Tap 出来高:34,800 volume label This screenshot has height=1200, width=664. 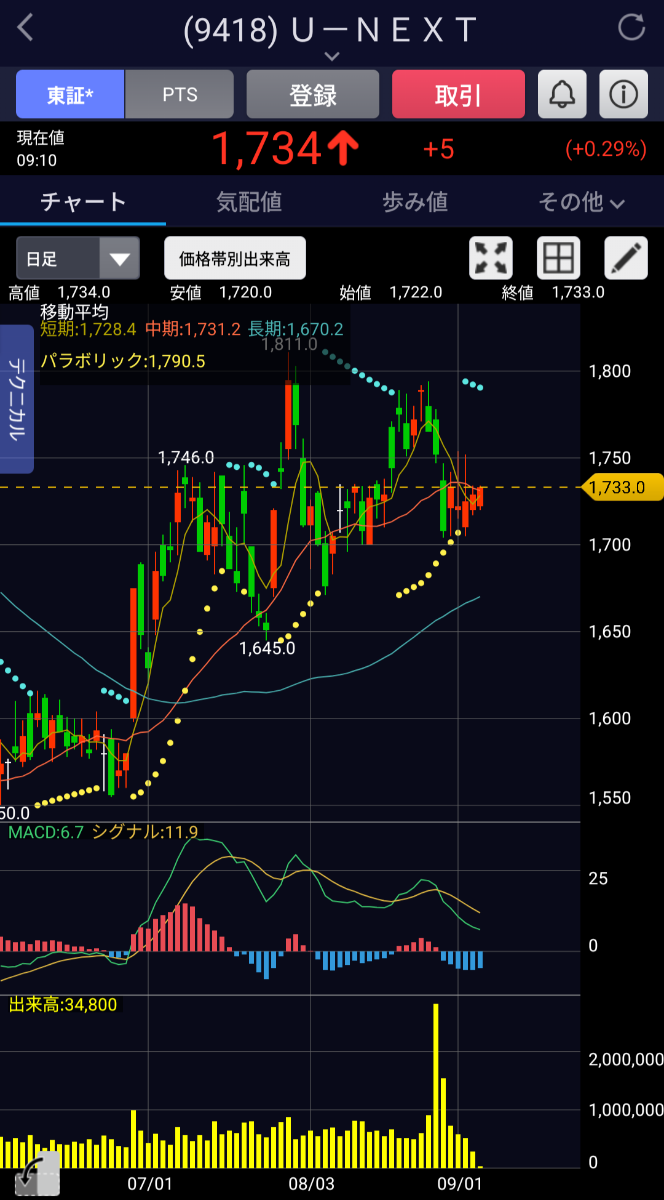[x=63, y=1004]
